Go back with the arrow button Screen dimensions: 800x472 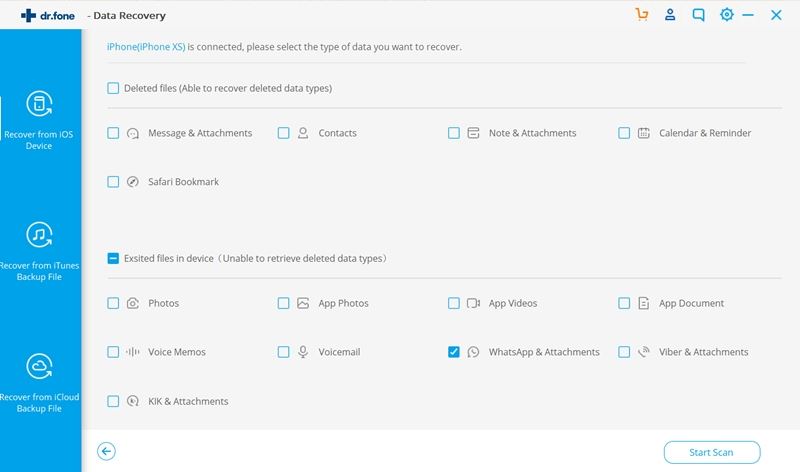click(106, 451)
